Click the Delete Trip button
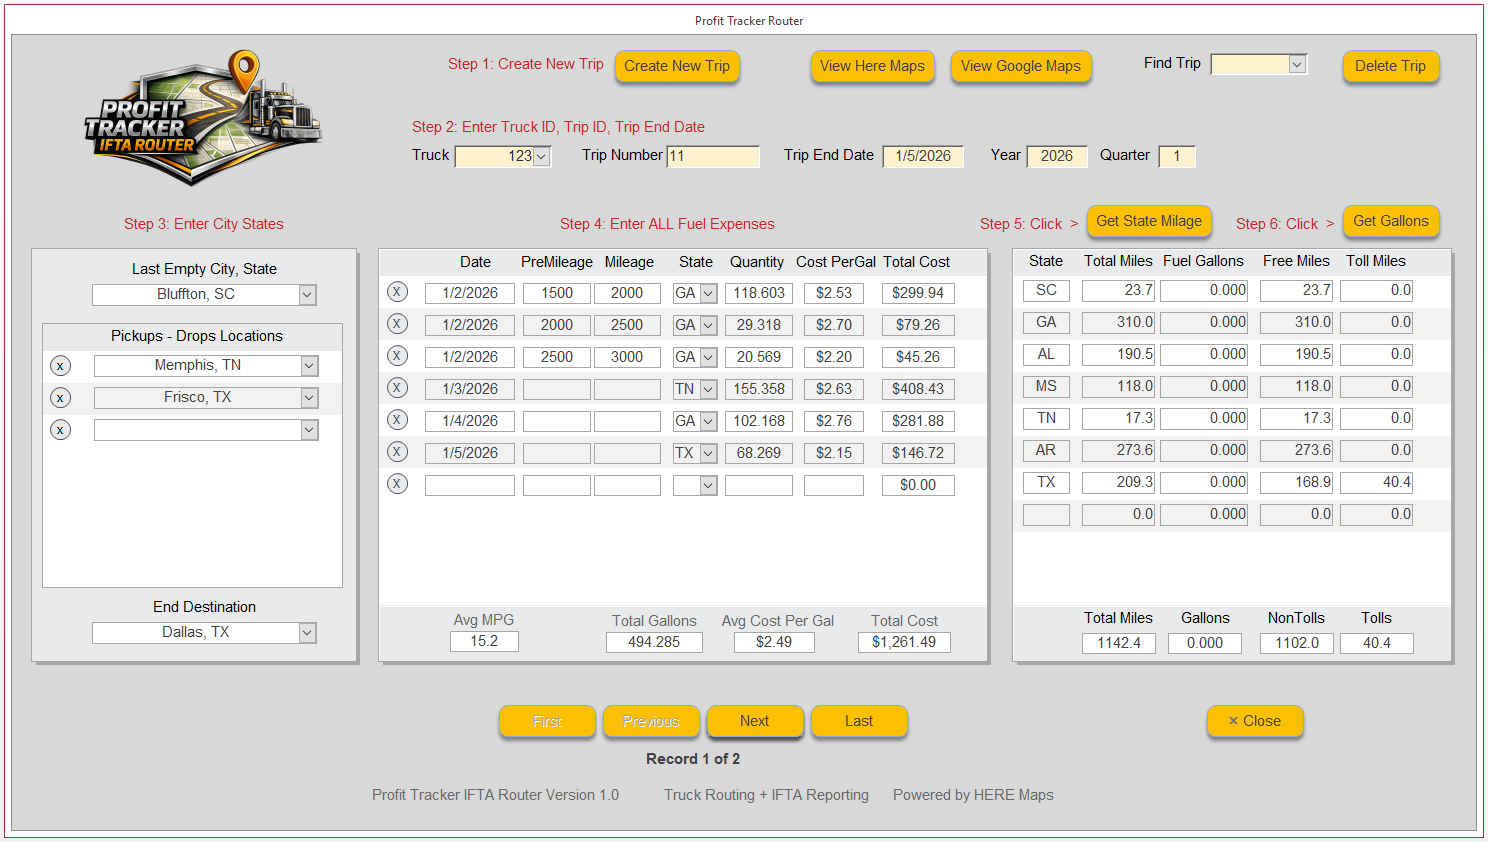Image resolution: width=1488 pixels, height=842 pixels. coord(1391,66)
